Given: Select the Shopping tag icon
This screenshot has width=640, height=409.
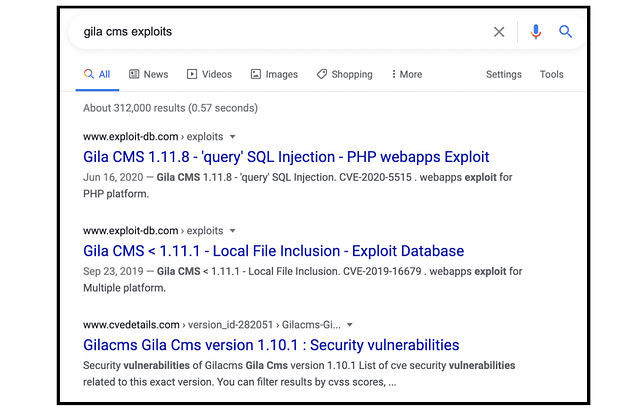Looking at the screenshot, I should point(322,74).
